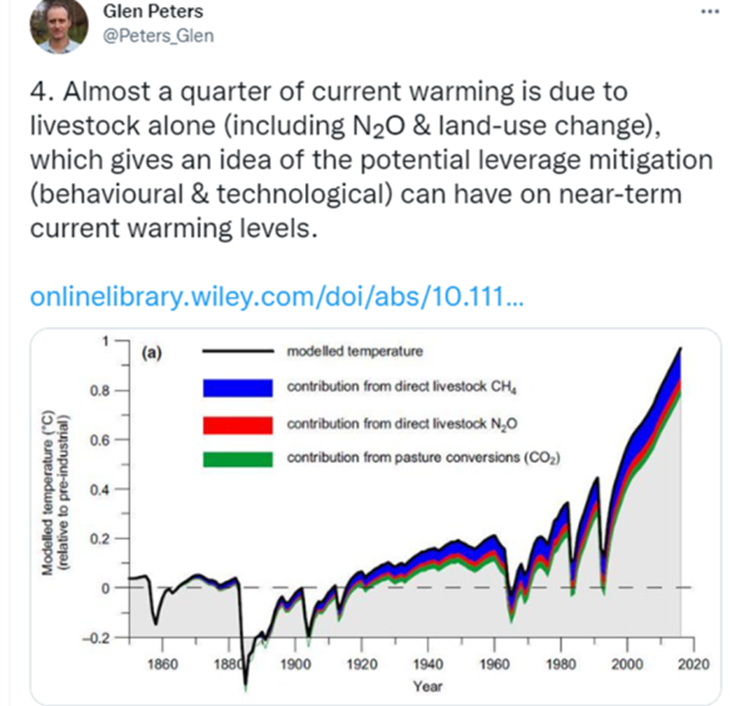Click the 'Year' x-axis title
730x706 pixels.
[425, 686]
